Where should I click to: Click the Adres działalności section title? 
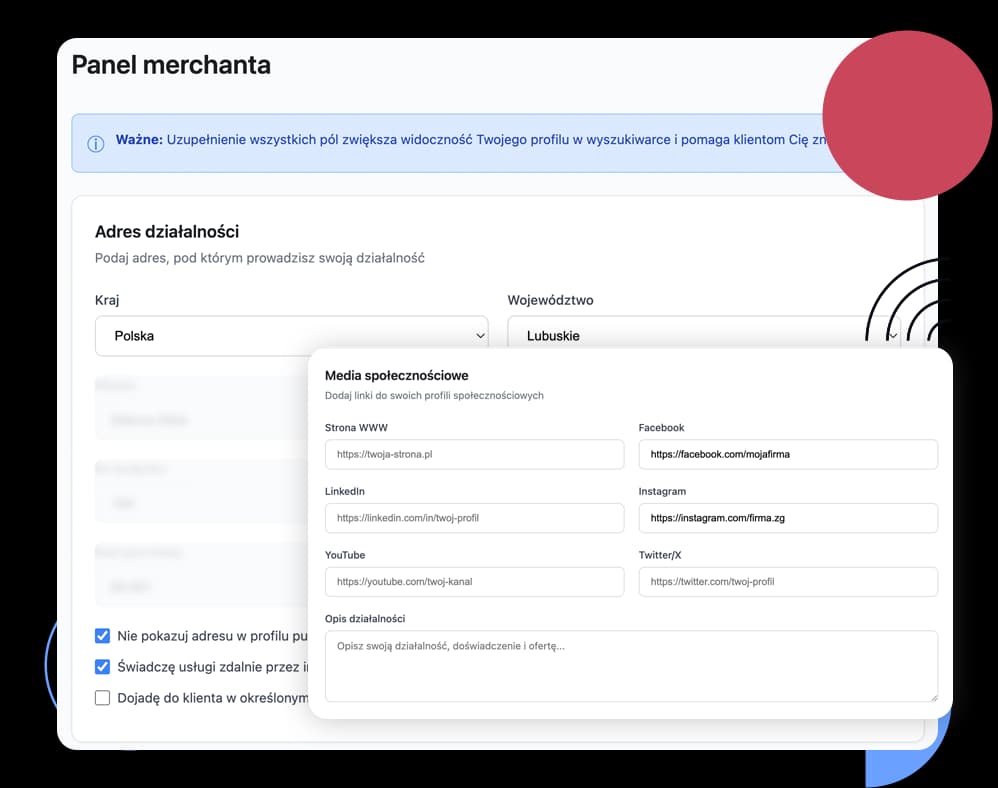click(x=167, y=232)
